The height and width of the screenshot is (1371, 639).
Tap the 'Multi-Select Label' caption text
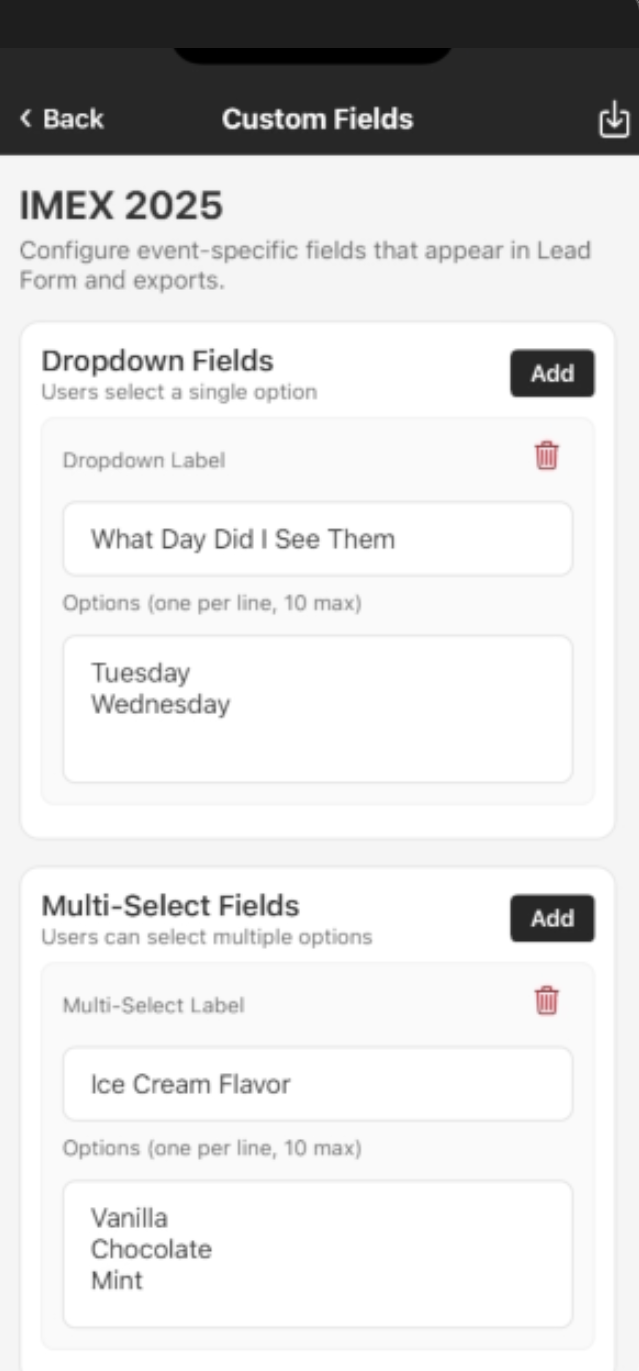pos(153,1005)
